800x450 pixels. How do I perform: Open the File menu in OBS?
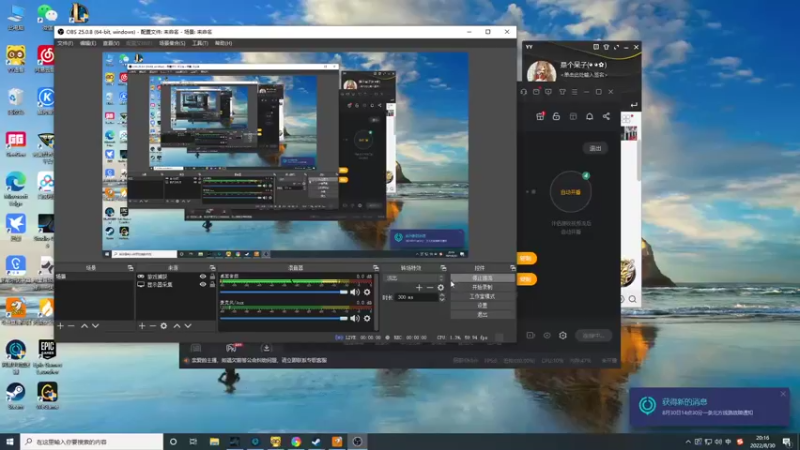[65, 43]
